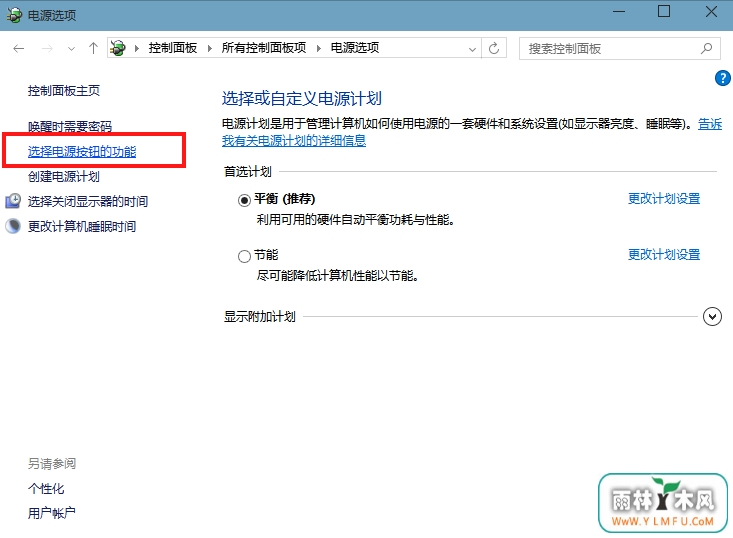Select the 节能 power plan radio
Screen dimensions: 733x538
pyautogui.click(x=244, y=256)
